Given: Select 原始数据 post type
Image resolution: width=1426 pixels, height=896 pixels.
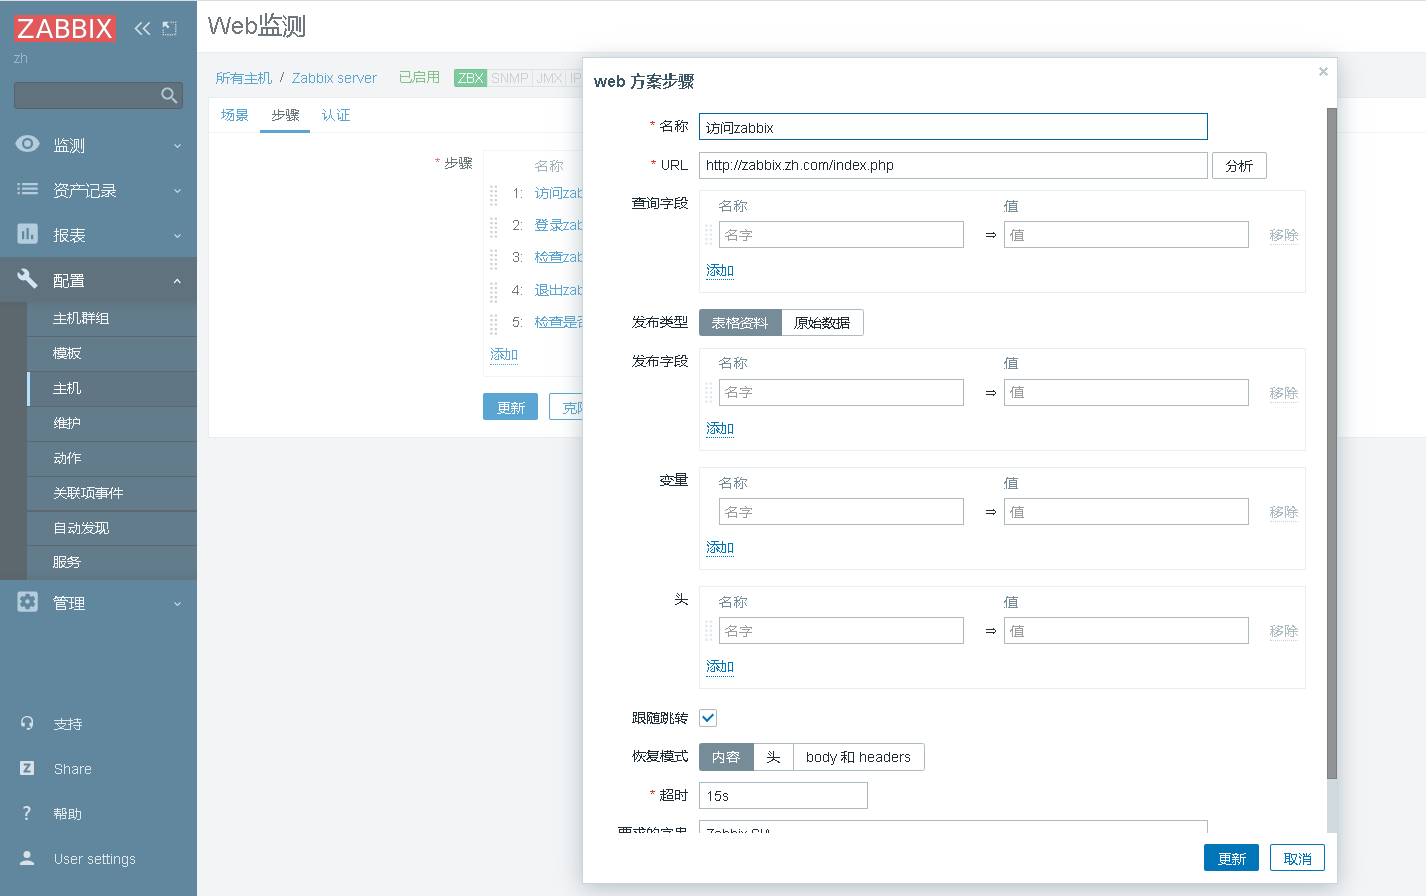Looking at the screenshot, I should coord(822,322).
